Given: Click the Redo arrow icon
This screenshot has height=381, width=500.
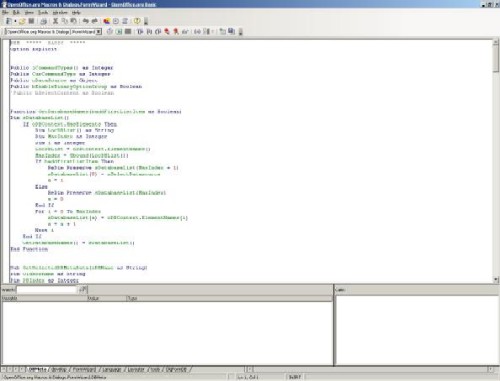Looking at the screenshot, I should coord(95,21).
